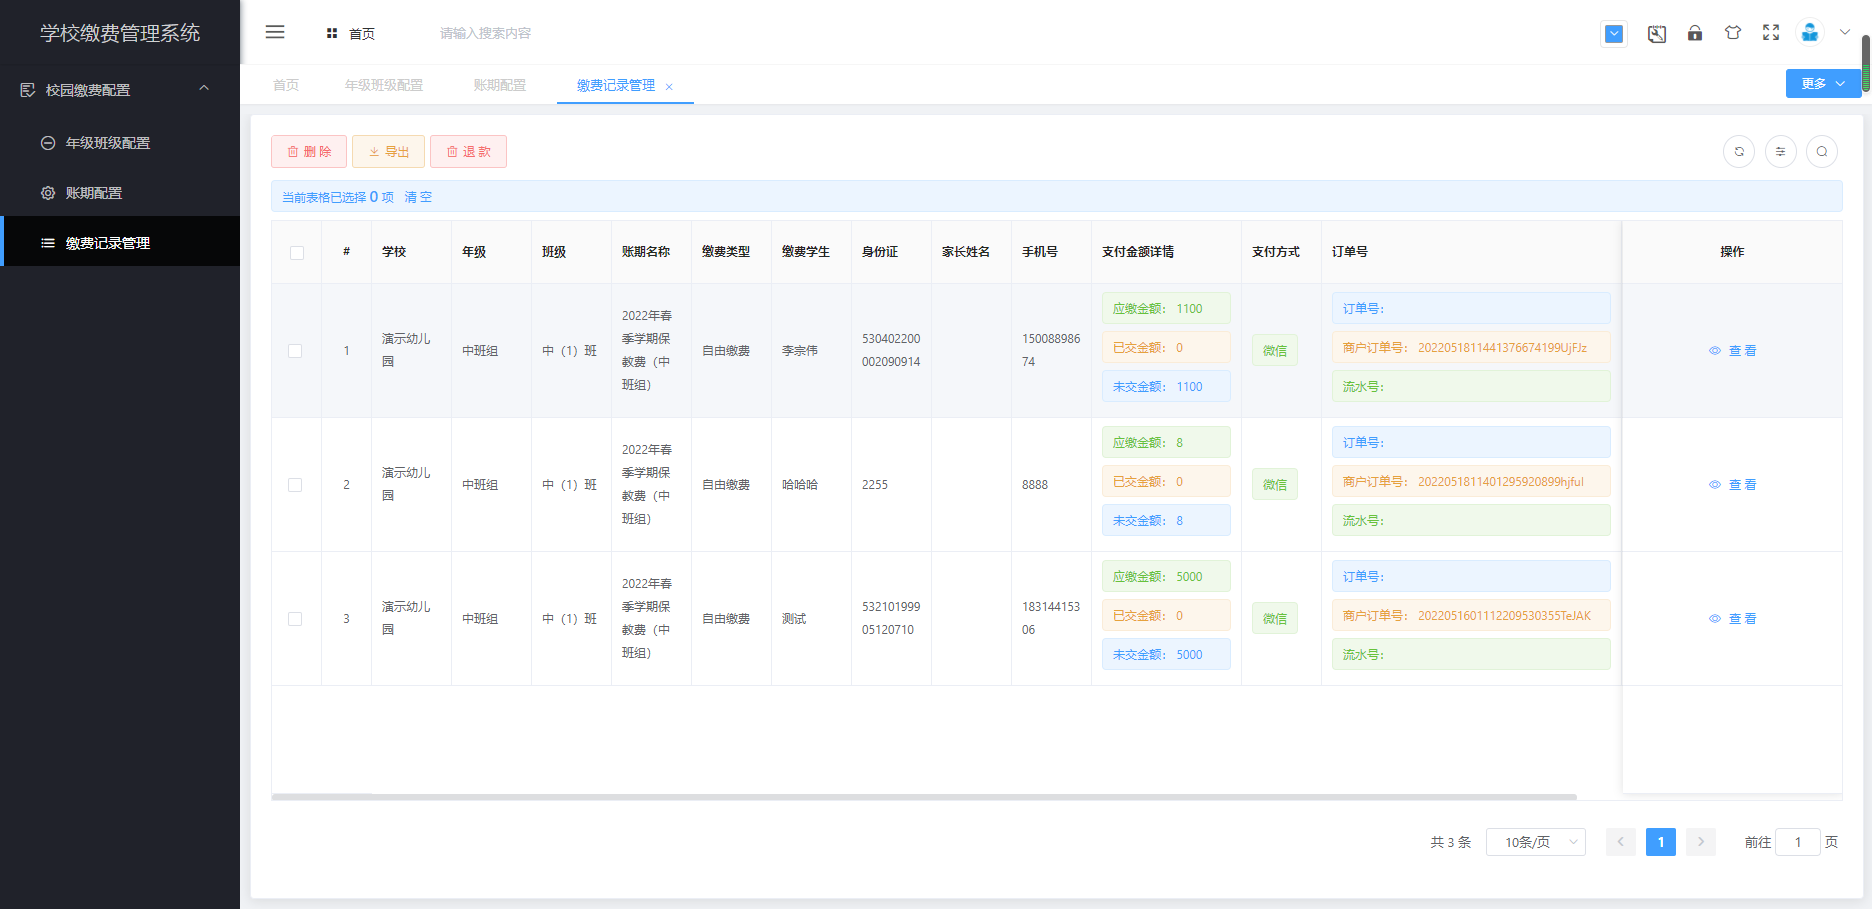The height and width of the screenshot is (909, 1872).
Task: Check the row checkbox for student 李宗伟
Action: [x=295, y=351]
